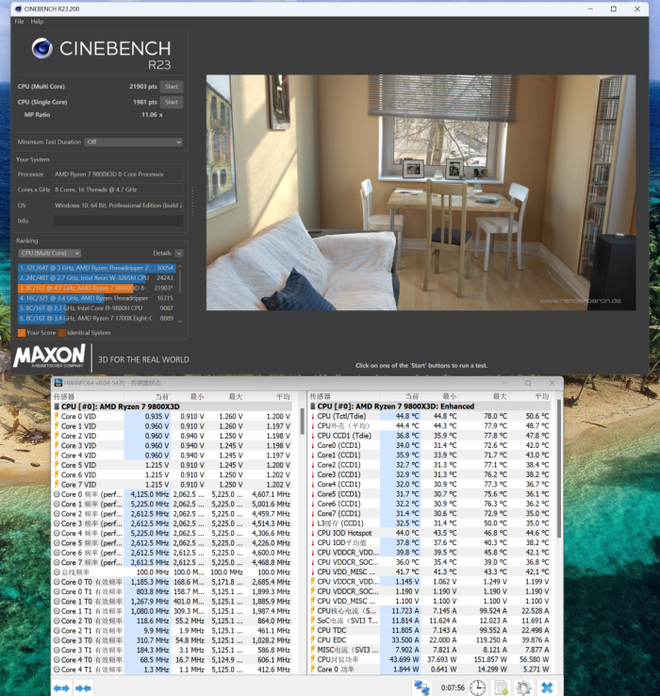Image resolution: width=660 pixels, height=696 pixels.
Task: Open the CPU (Multi Core) ranking dropdown
Action: (x=48, y=253)
